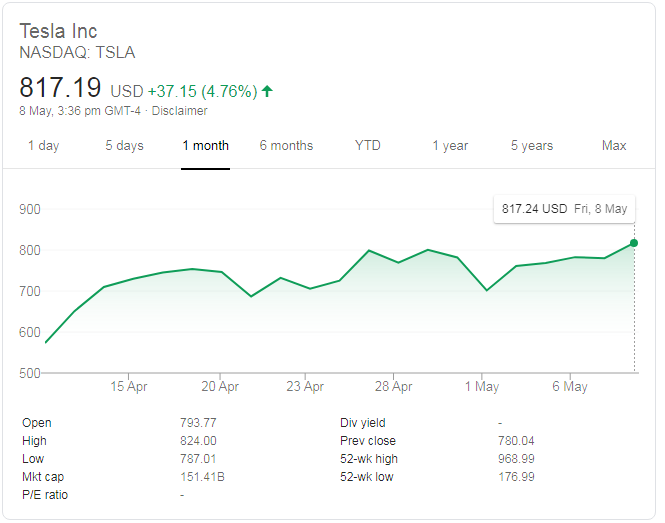665x523 pixels.
Task: Click the 817.24 USD price tooltip
Action: point(564,209)
